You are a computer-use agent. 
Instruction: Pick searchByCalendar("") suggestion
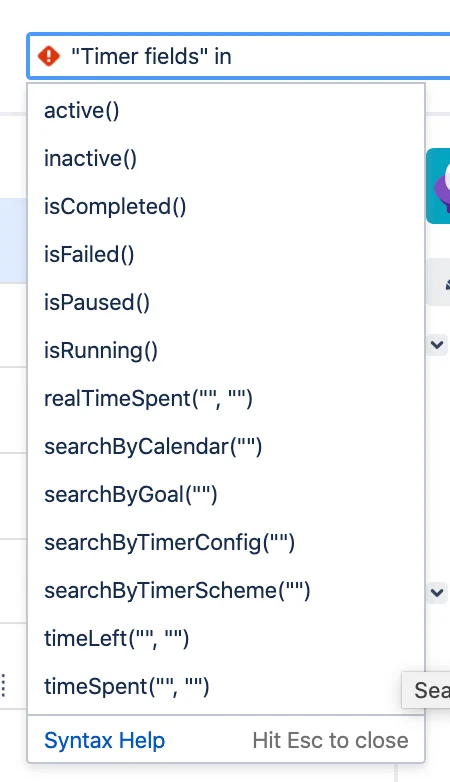[x=226, y=446]
